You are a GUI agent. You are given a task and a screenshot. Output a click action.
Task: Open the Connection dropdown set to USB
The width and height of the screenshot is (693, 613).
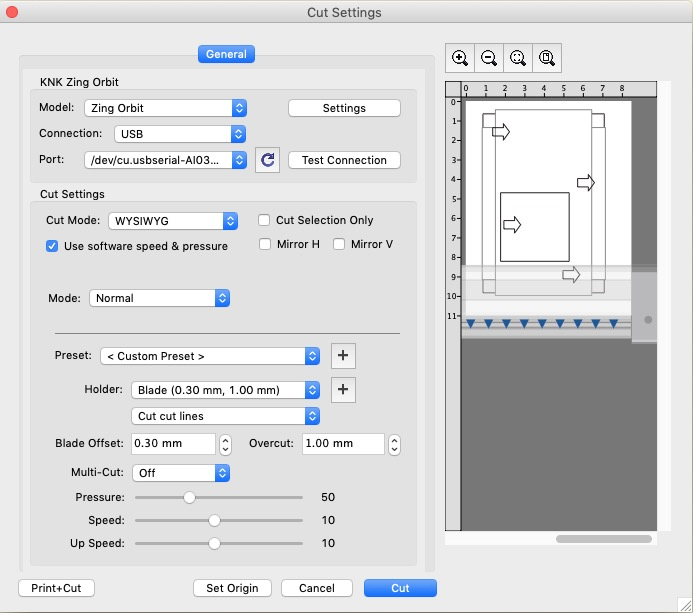pyautogui.click(x=180, y=134)
